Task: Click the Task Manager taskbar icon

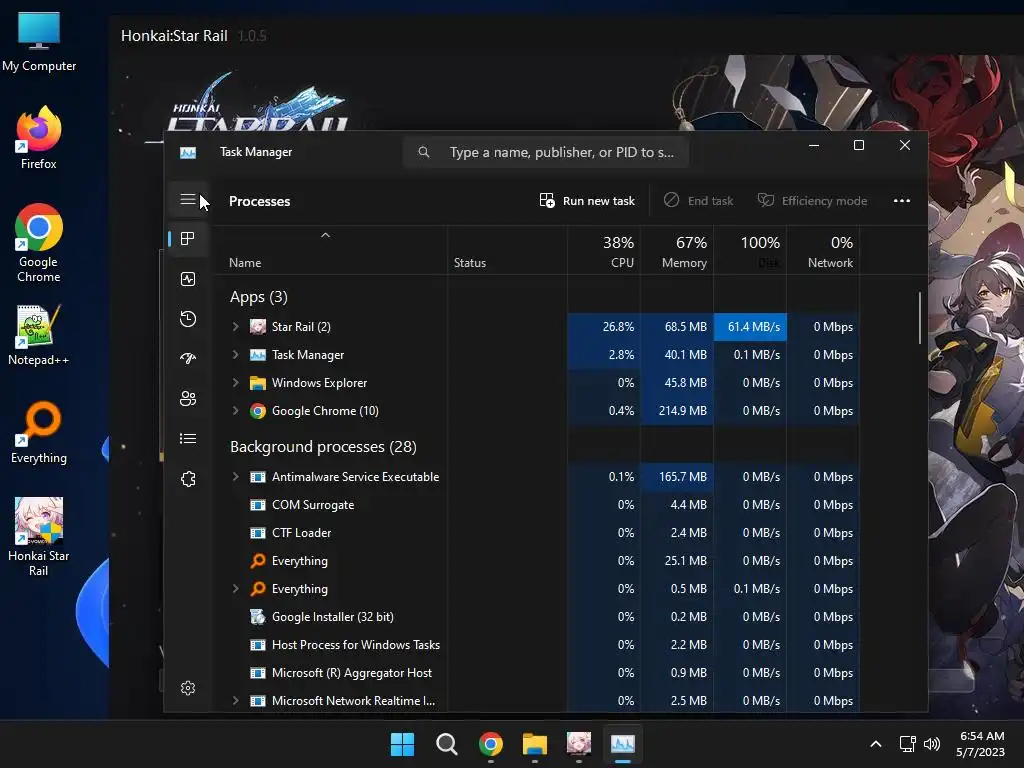Action: click(x=622, y=744)
